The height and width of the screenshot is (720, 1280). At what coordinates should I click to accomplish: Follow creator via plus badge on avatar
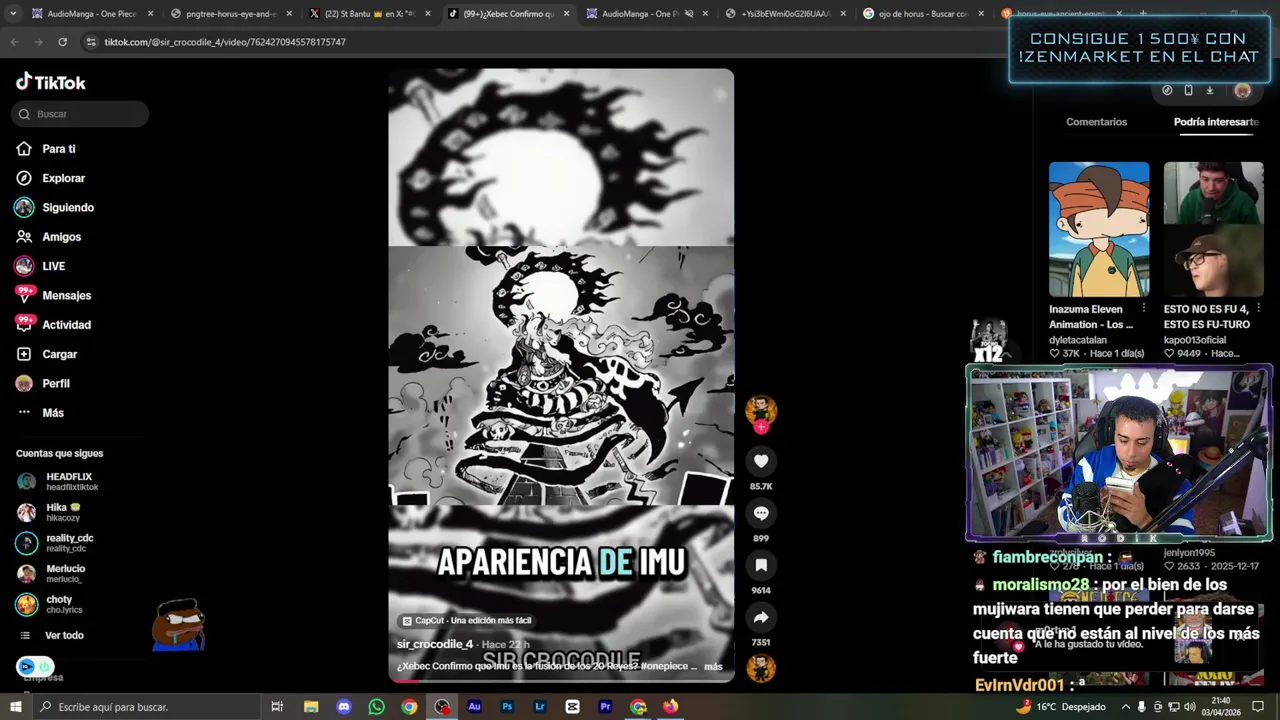tap(761, 427)
